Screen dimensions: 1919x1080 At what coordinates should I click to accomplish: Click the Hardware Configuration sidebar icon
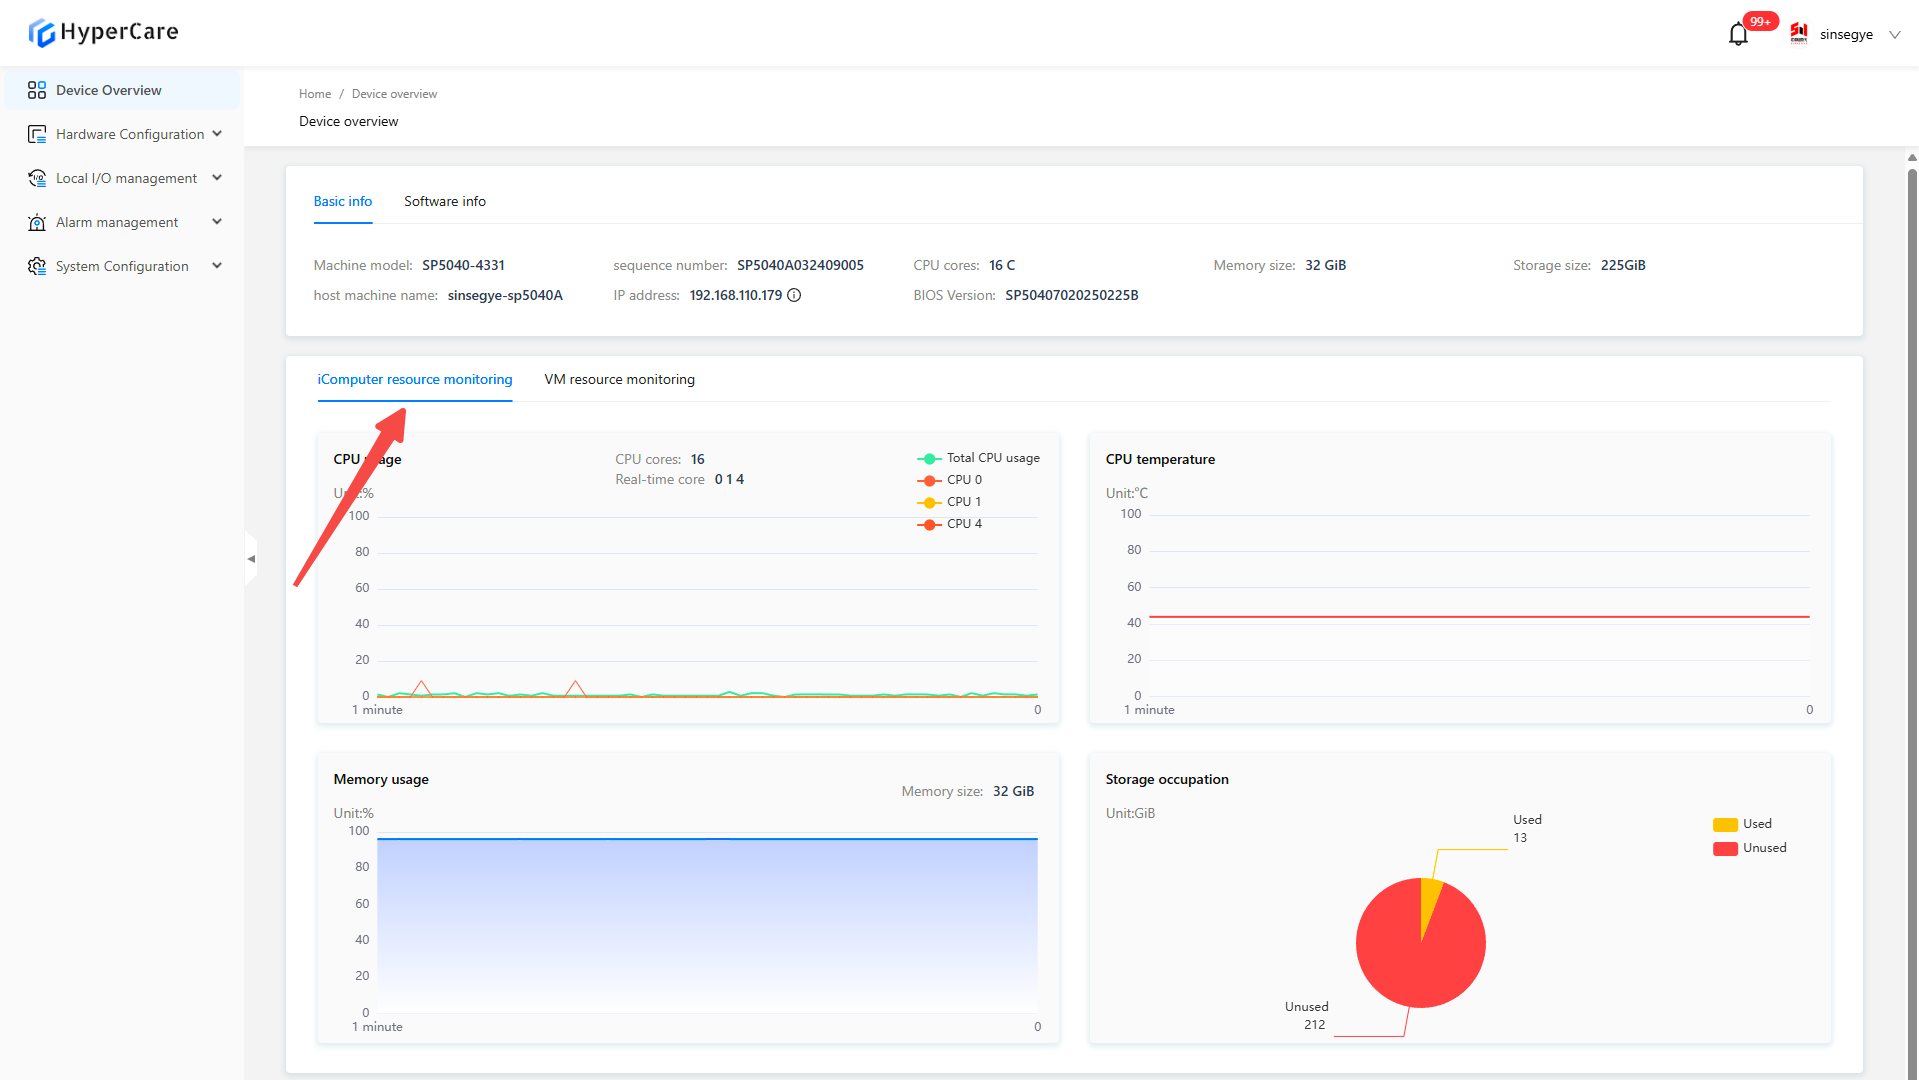pyautogui.click(x=37, y=134)
